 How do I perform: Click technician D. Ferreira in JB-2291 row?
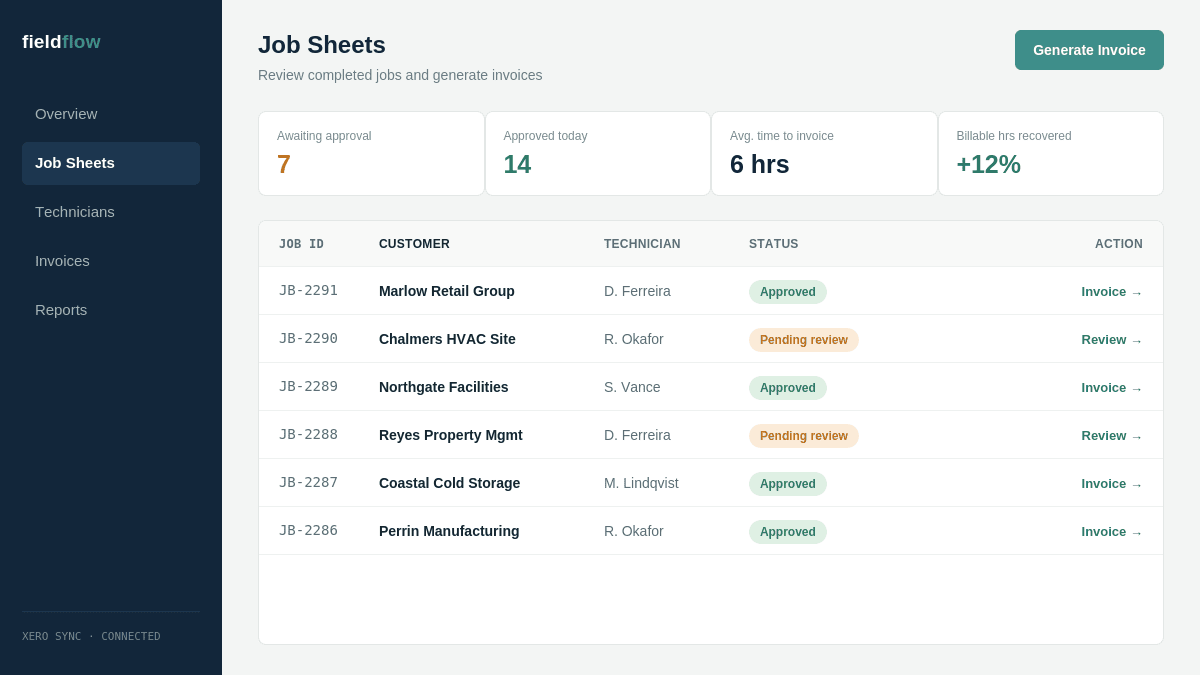pos(637,291)
